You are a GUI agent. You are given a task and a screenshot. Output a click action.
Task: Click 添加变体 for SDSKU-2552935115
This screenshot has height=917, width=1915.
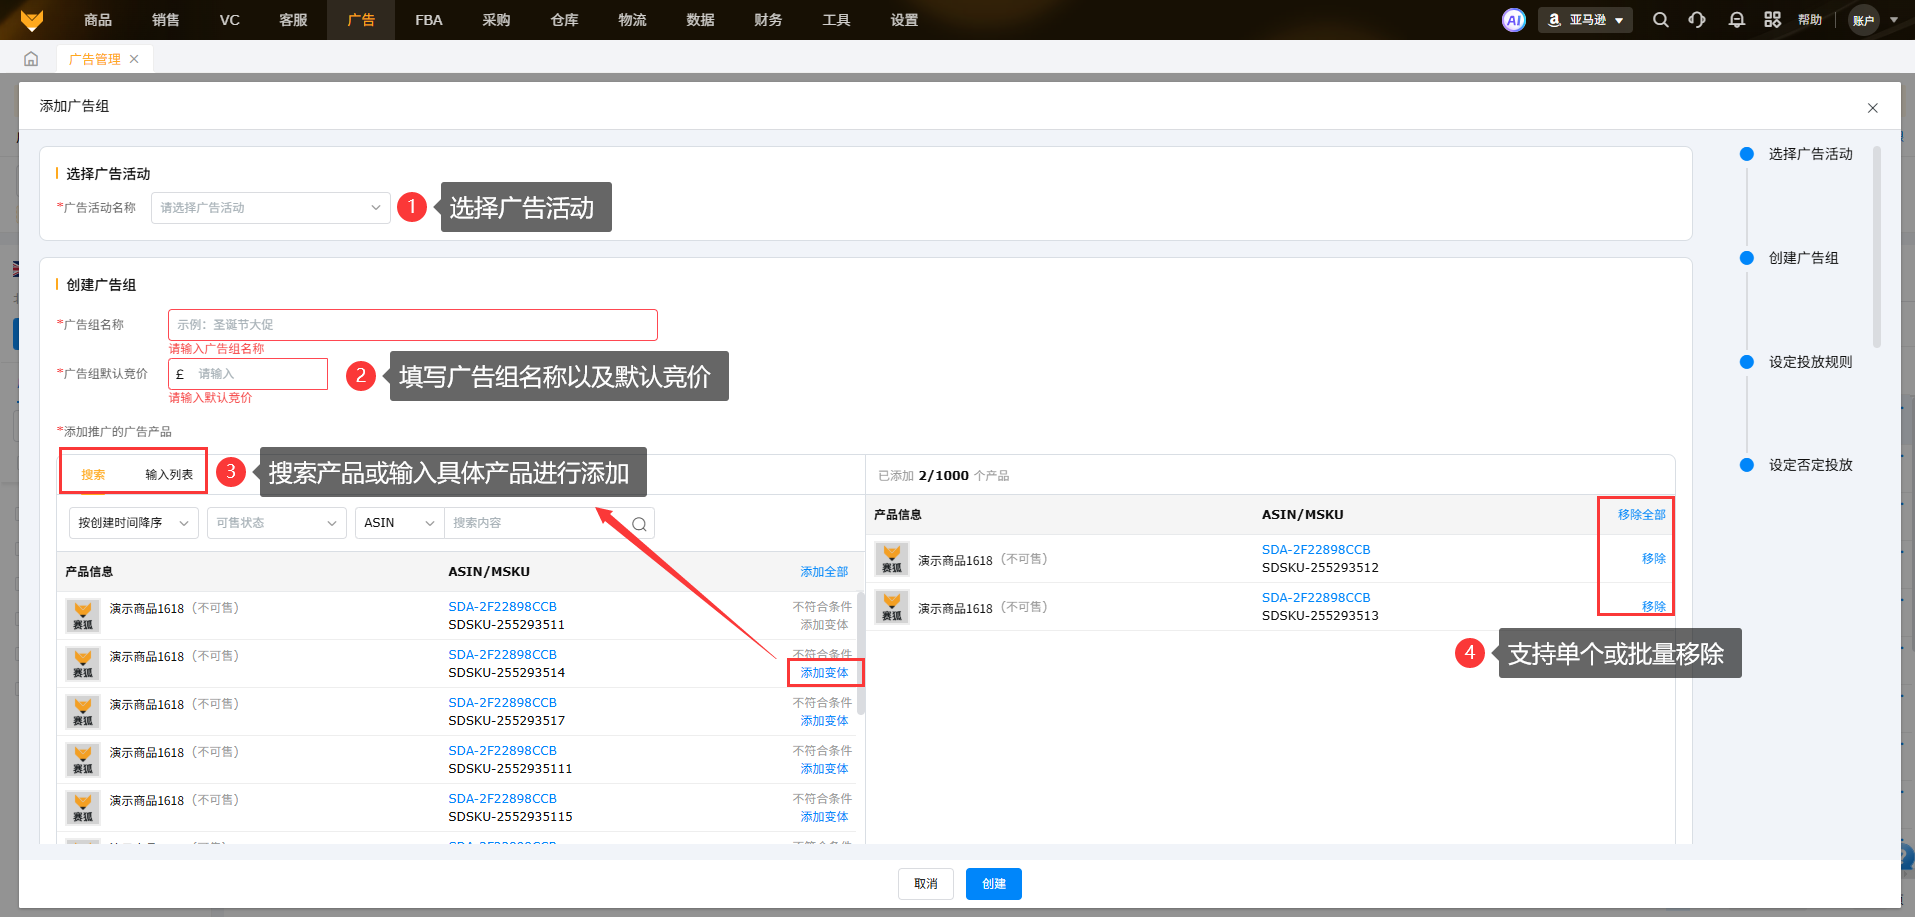click(x=824, y=817)
